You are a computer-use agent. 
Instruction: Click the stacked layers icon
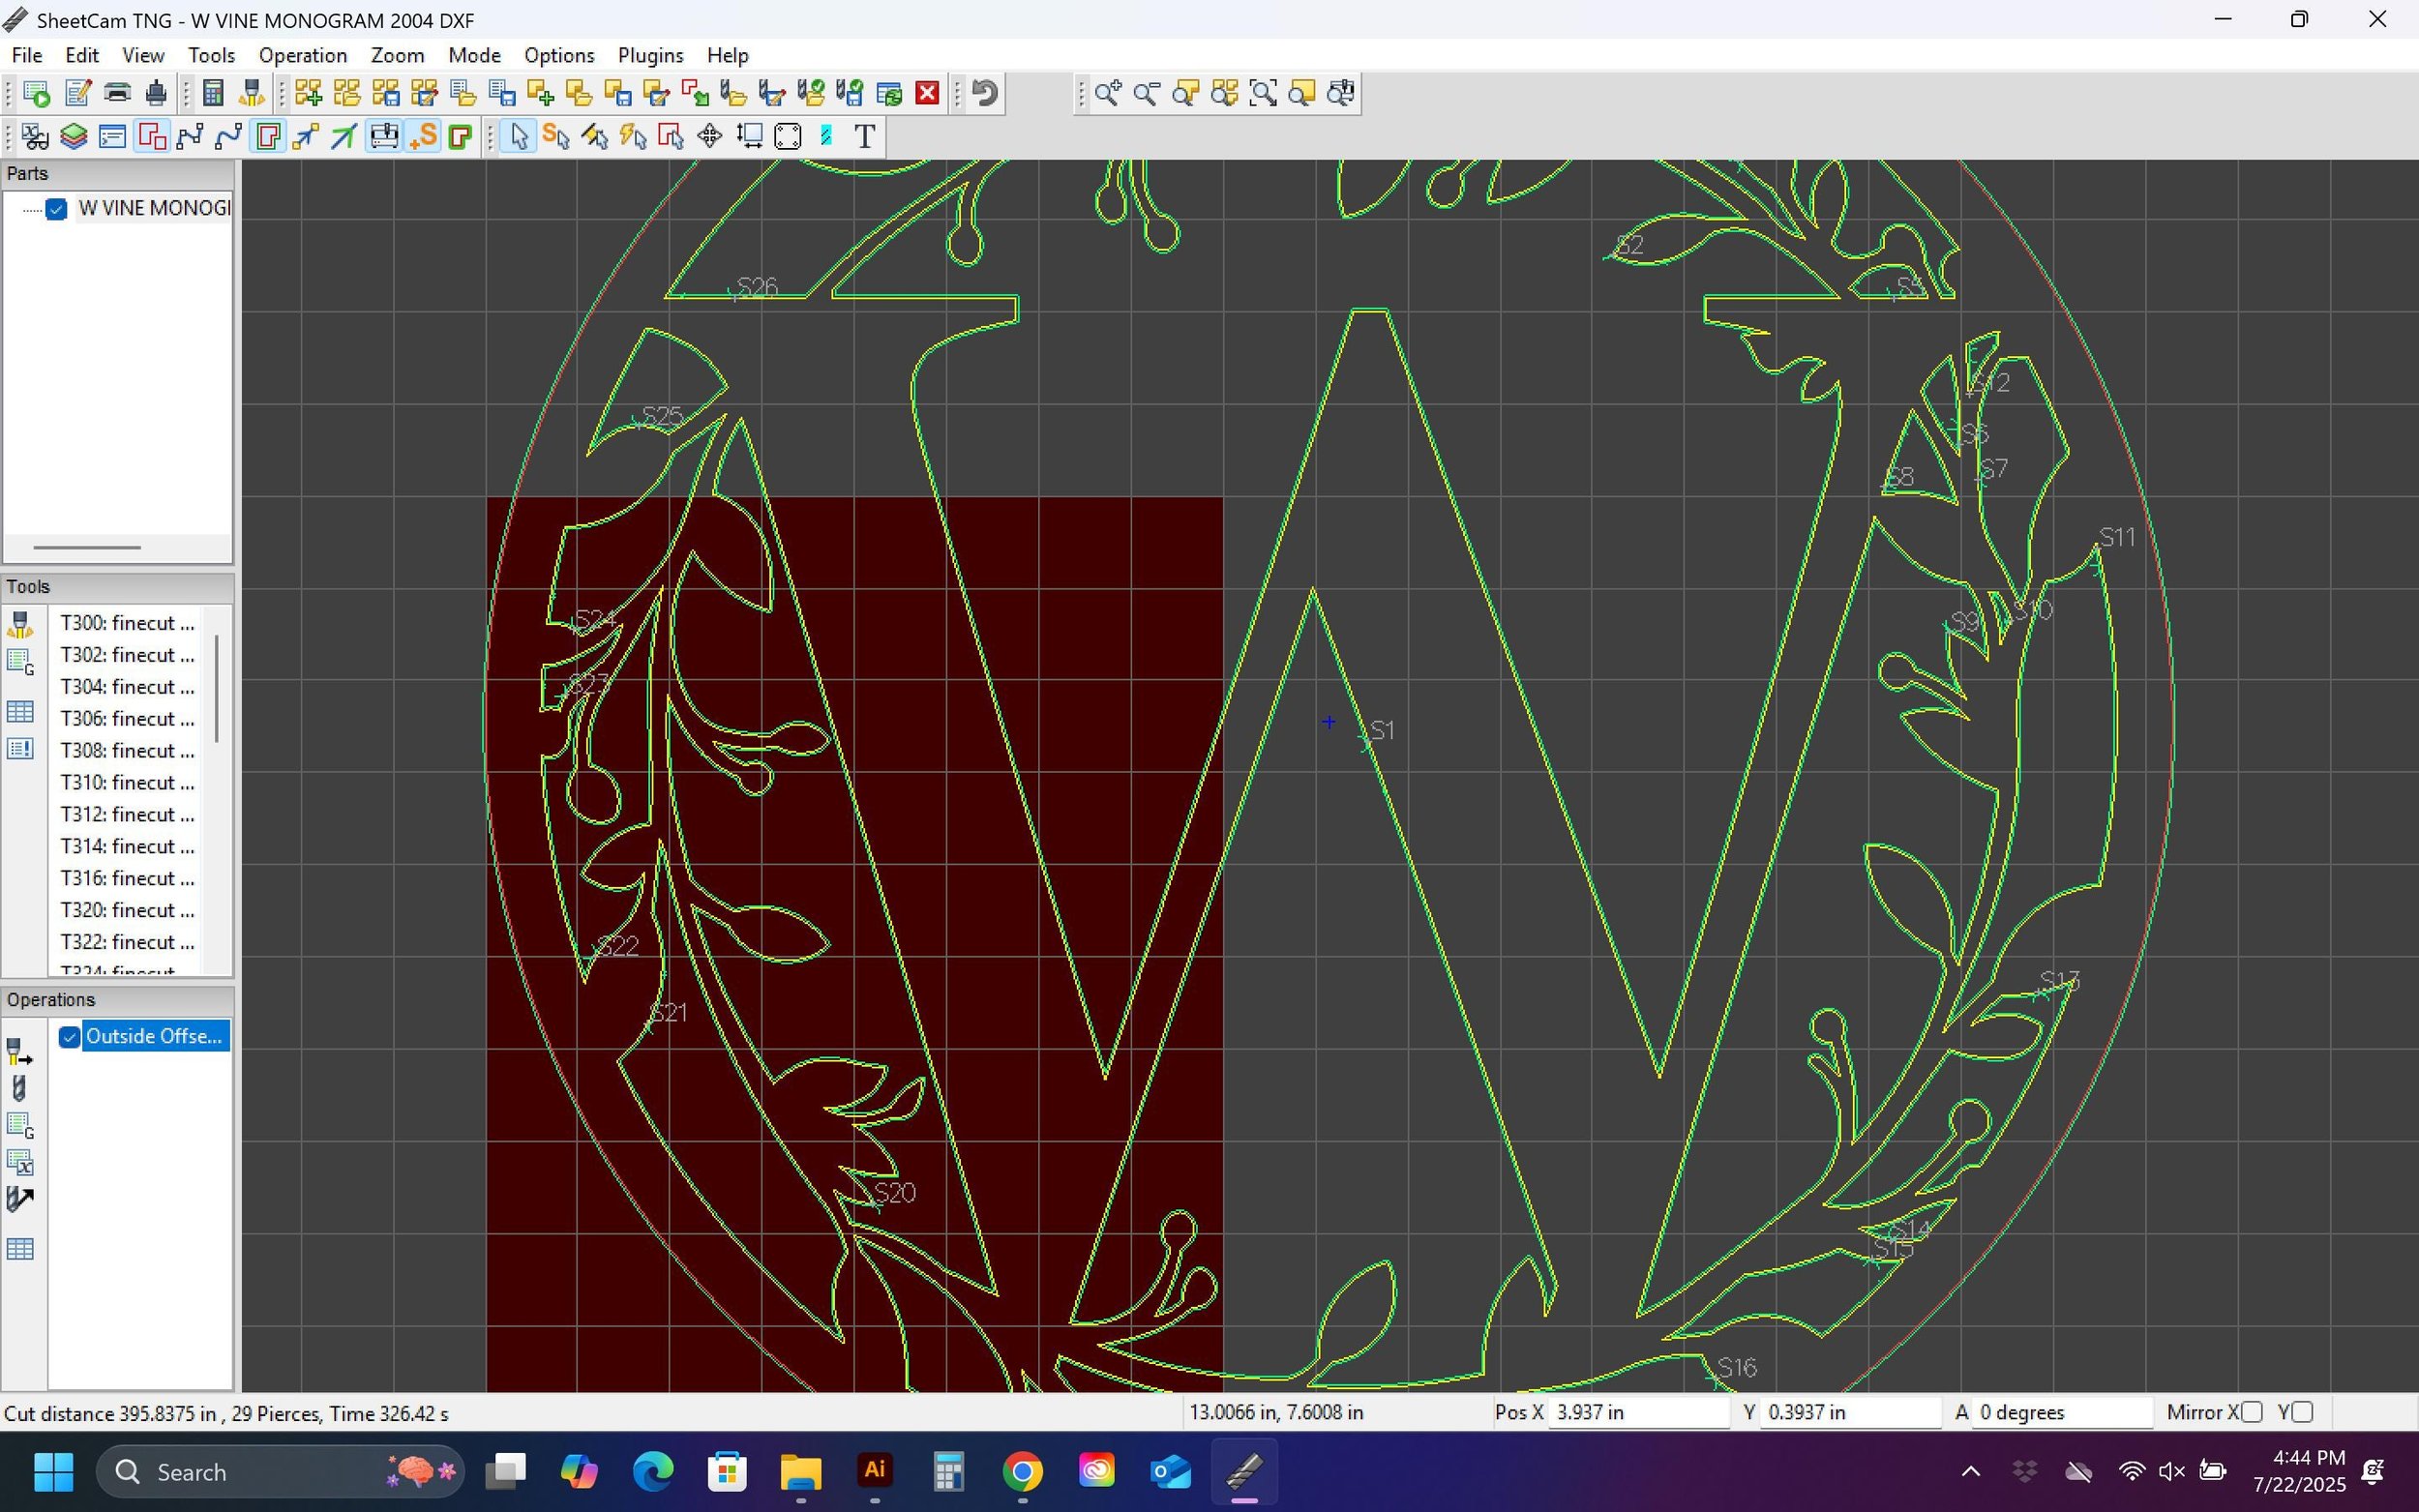click(x=73, y=136)
